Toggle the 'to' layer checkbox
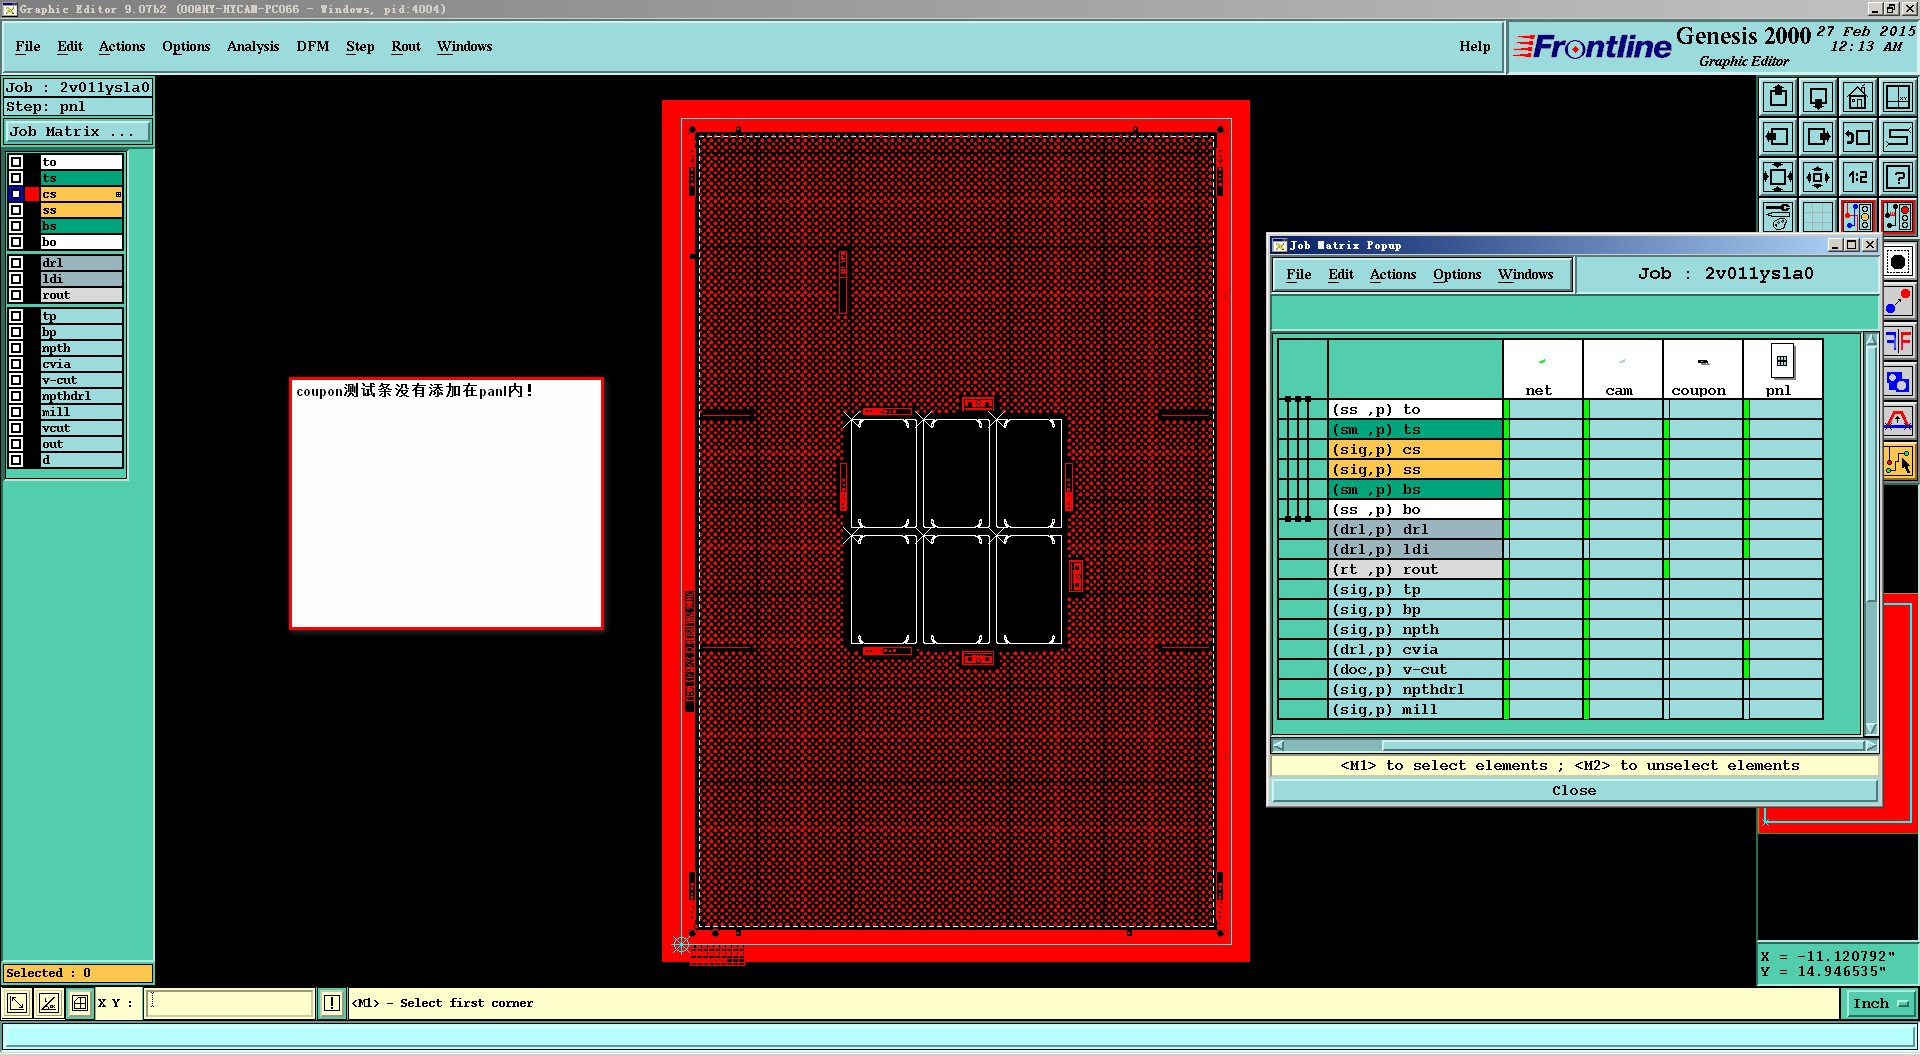 click(x=16, y=162)
